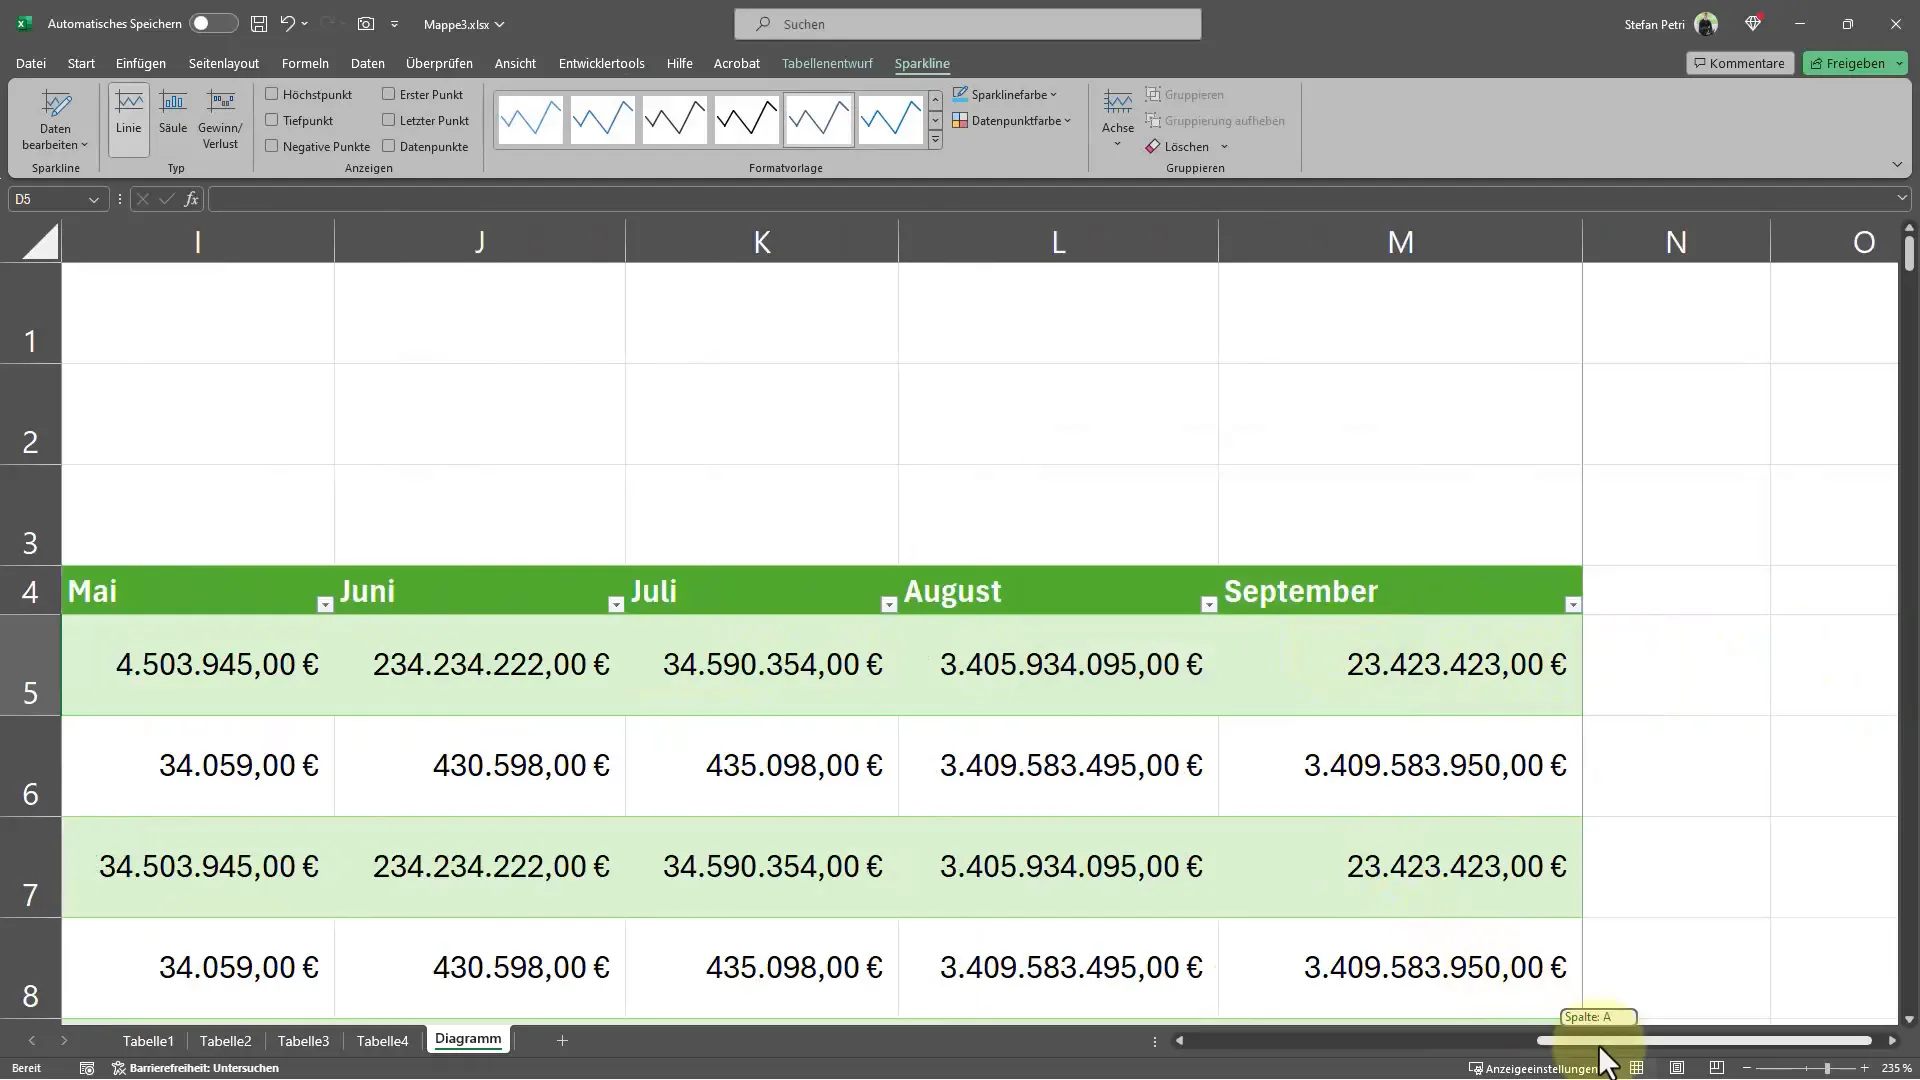
Task: Switch to Page Break Preview view
Action: (1717, 1068)
